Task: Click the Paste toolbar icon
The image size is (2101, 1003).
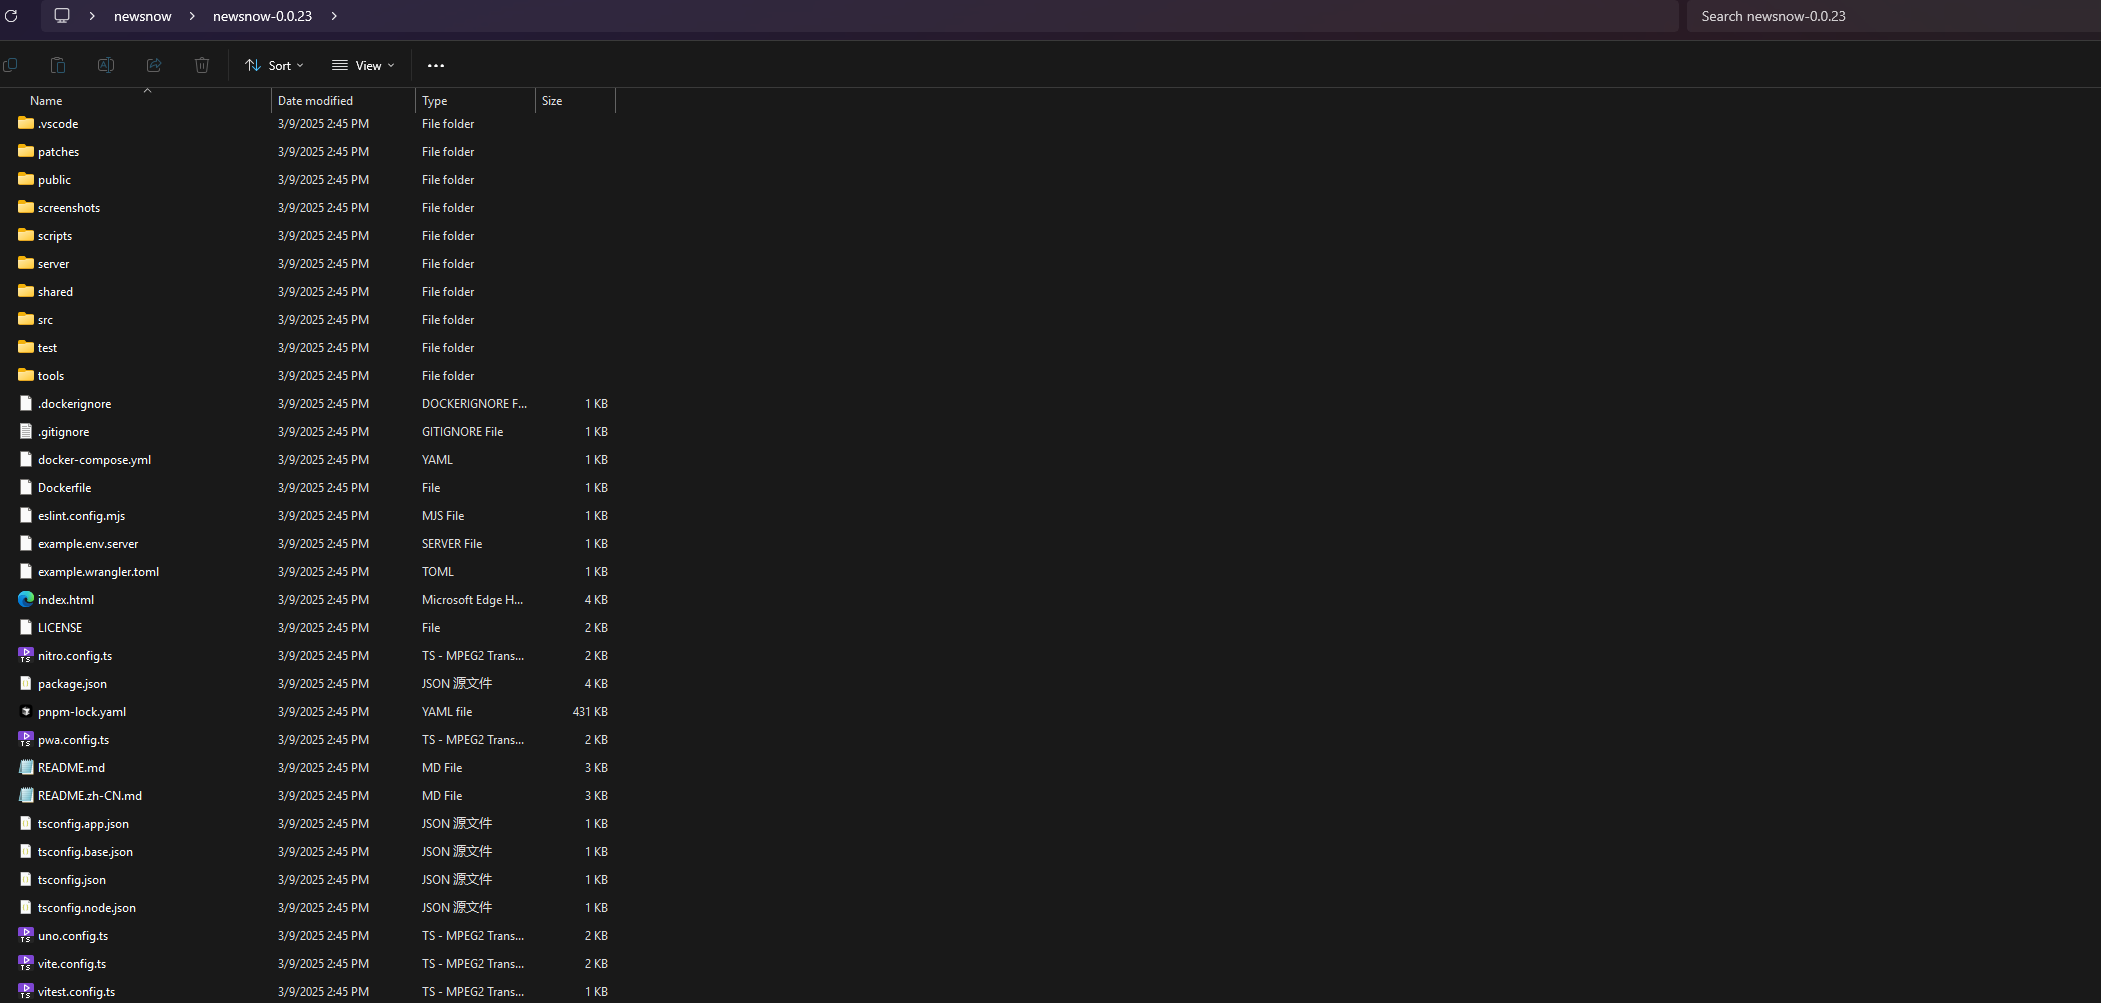Action: coord(57,64)
